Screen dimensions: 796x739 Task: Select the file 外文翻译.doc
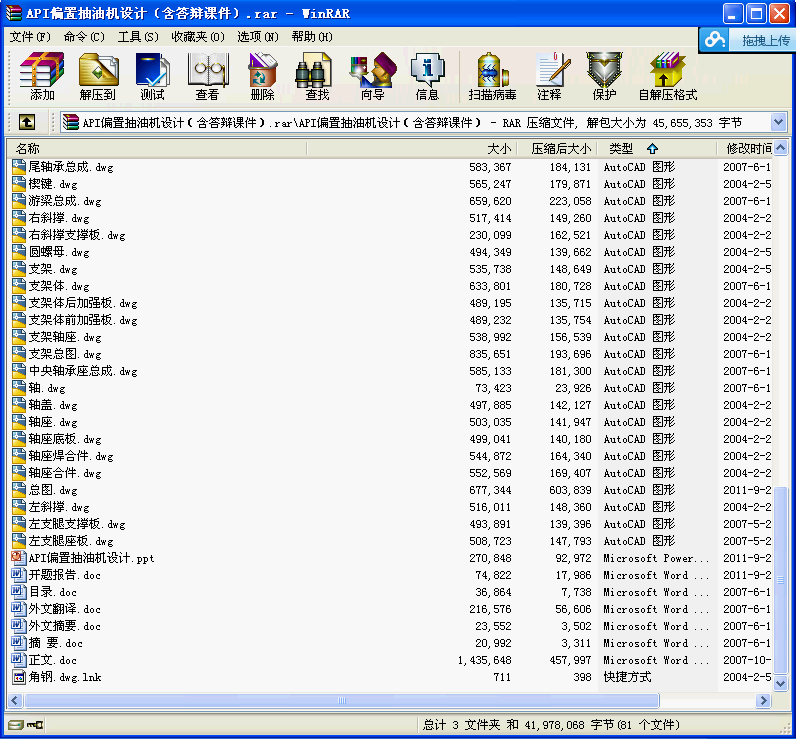click(x=64, y=609)
